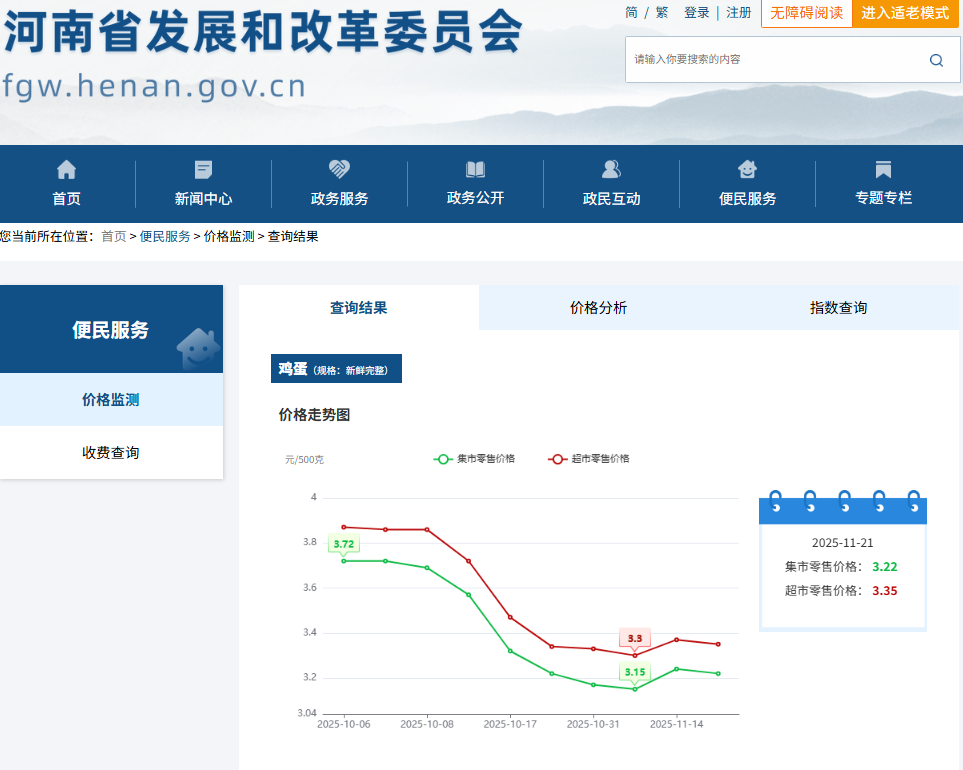
Task: Click the 政务公开 open book icon
Action: coord(475,169)
